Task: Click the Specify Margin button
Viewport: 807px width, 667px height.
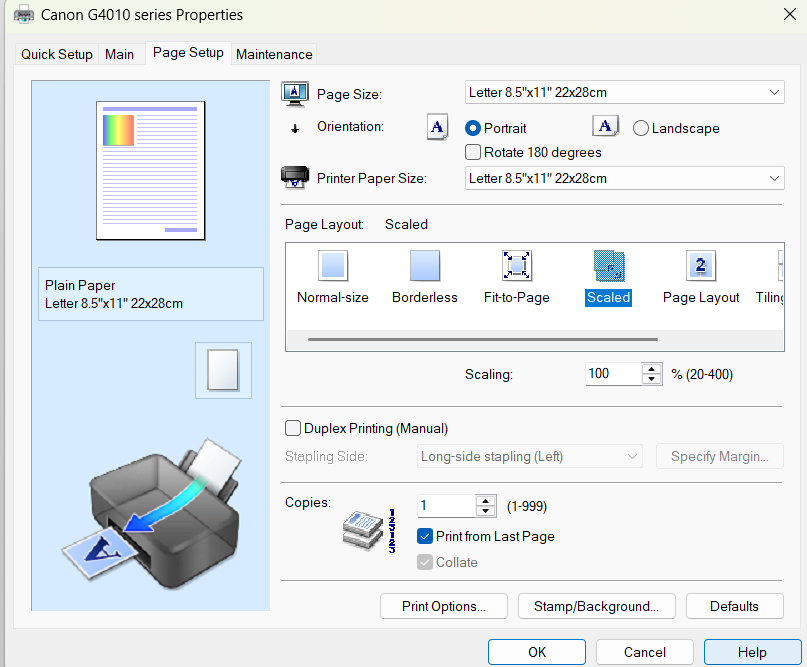Action: (x=720, y=457)
